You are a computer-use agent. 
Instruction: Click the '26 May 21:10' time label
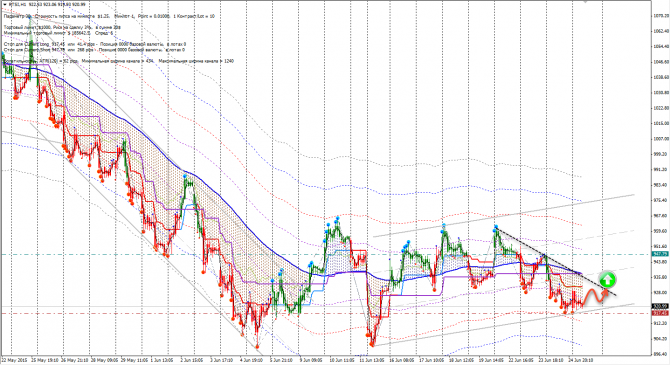click(74, 360)
